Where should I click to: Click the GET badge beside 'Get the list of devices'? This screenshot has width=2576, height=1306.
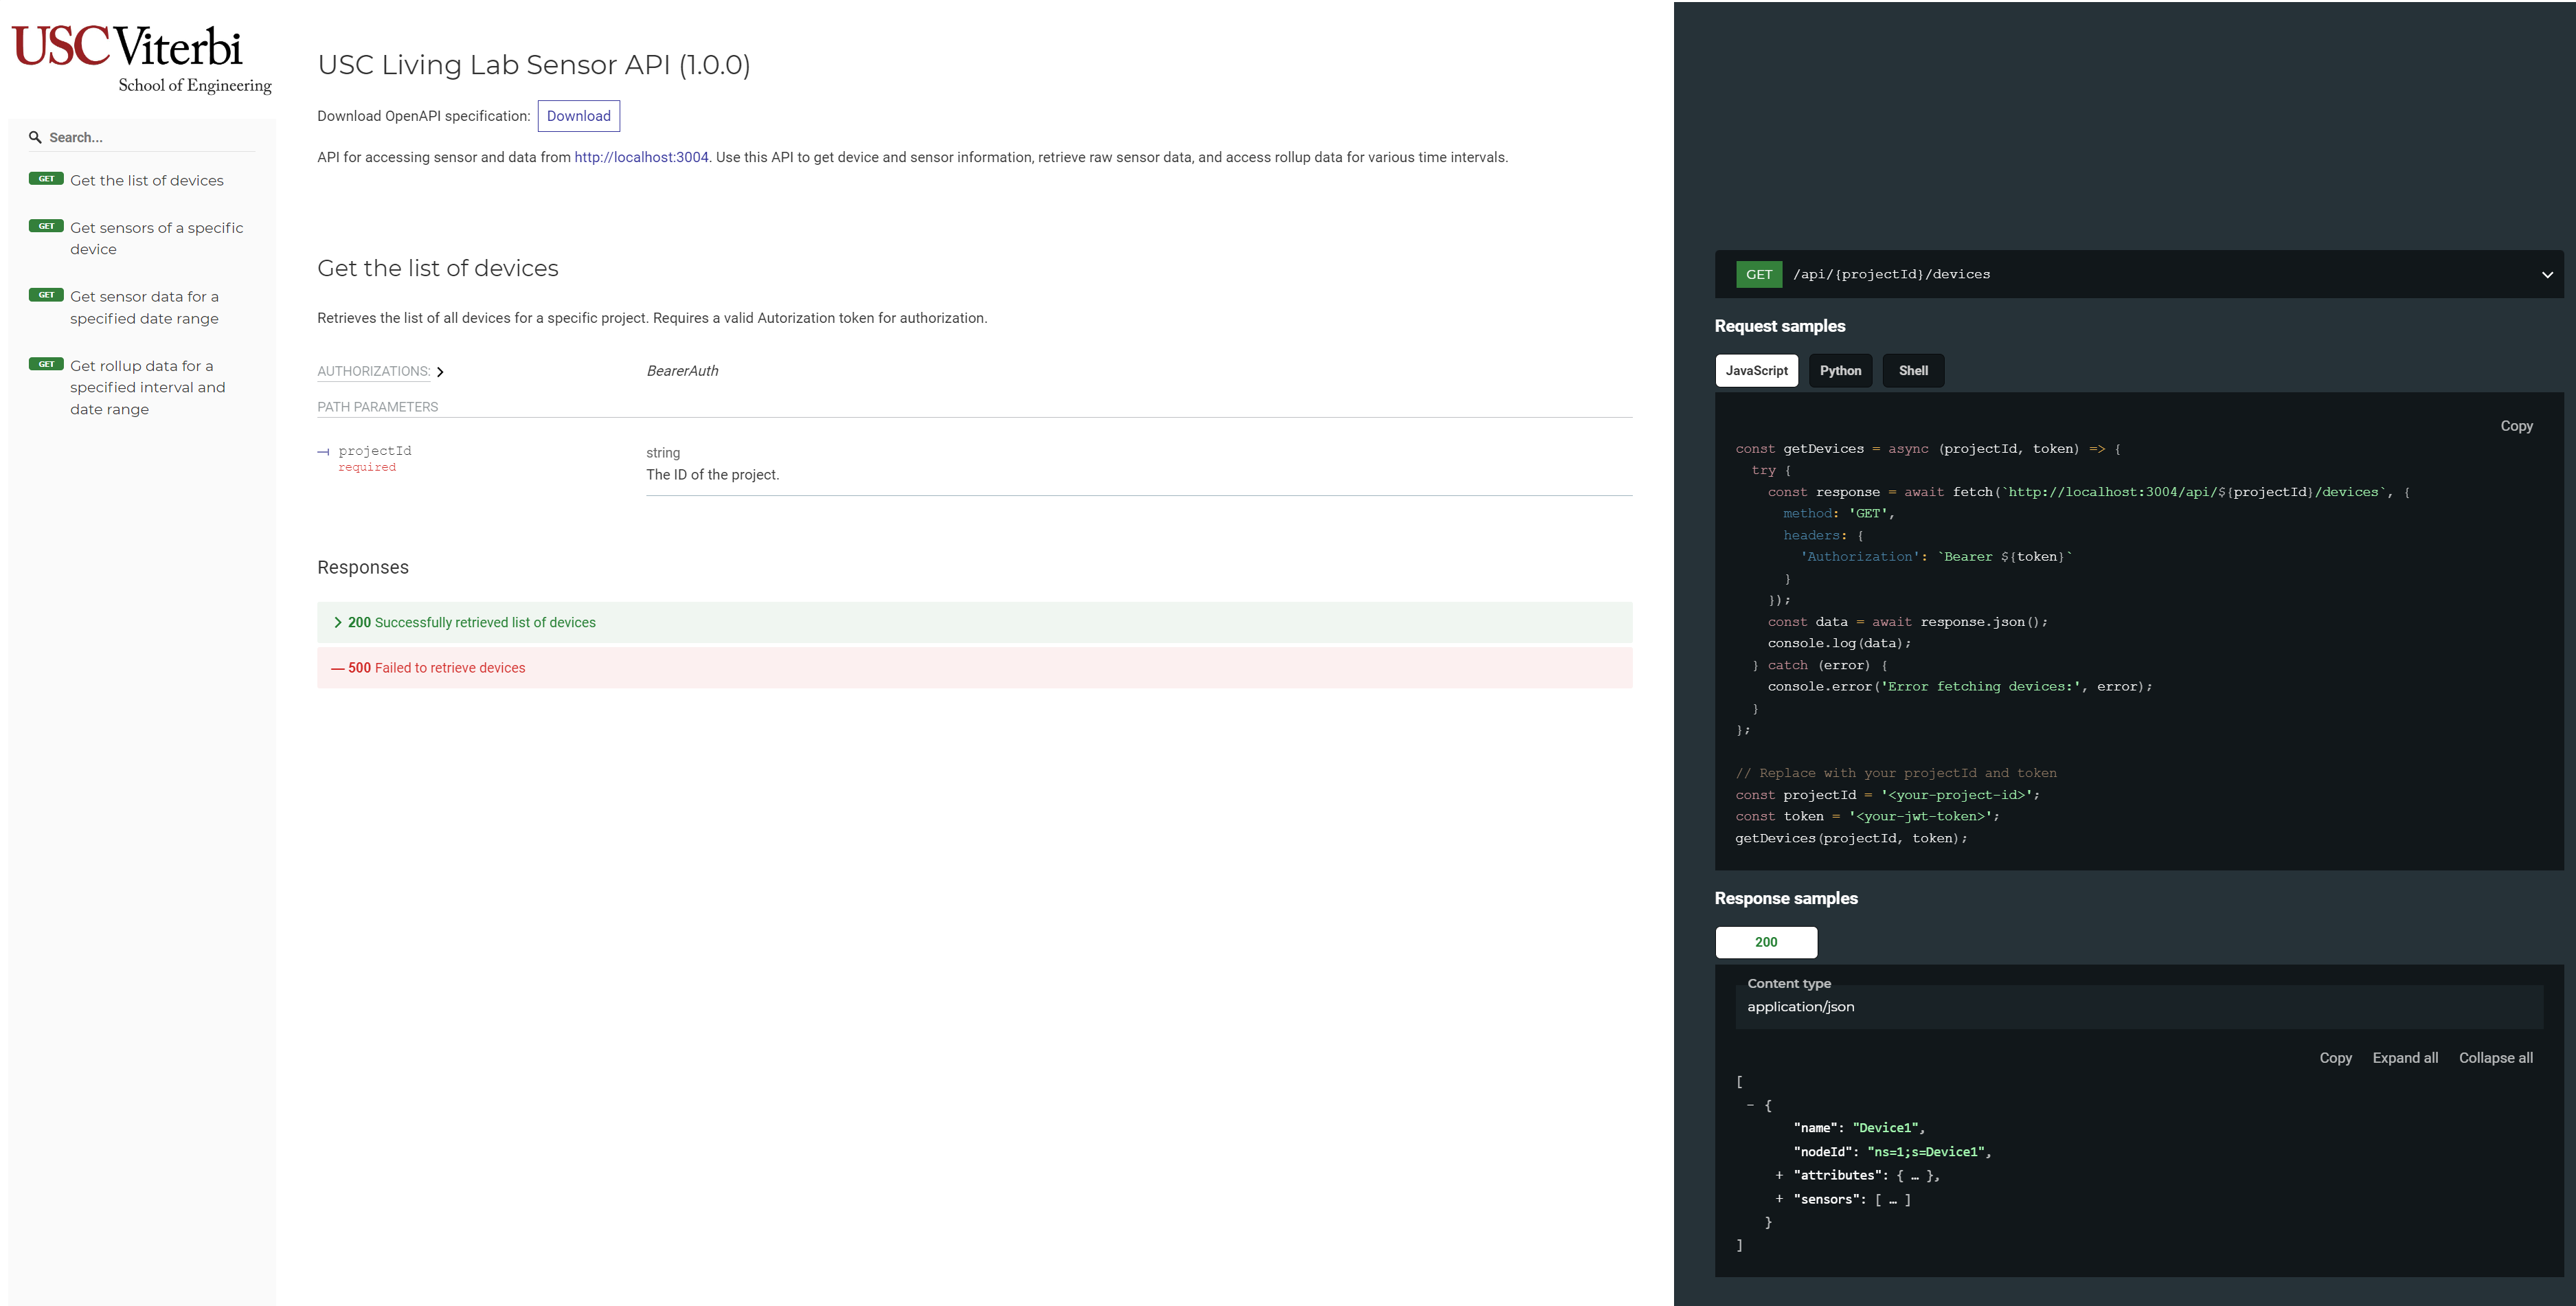pos(46,178)
